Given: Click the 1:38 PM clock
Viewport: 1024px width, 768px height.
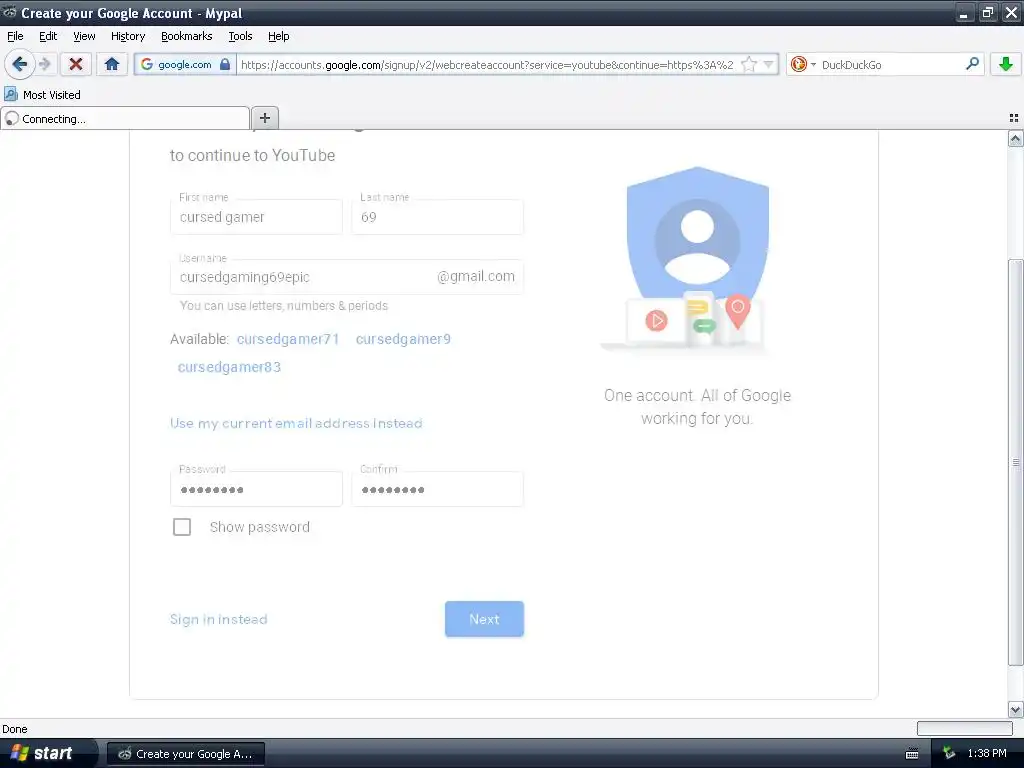Looking at the screenshot, I should 987,753.
